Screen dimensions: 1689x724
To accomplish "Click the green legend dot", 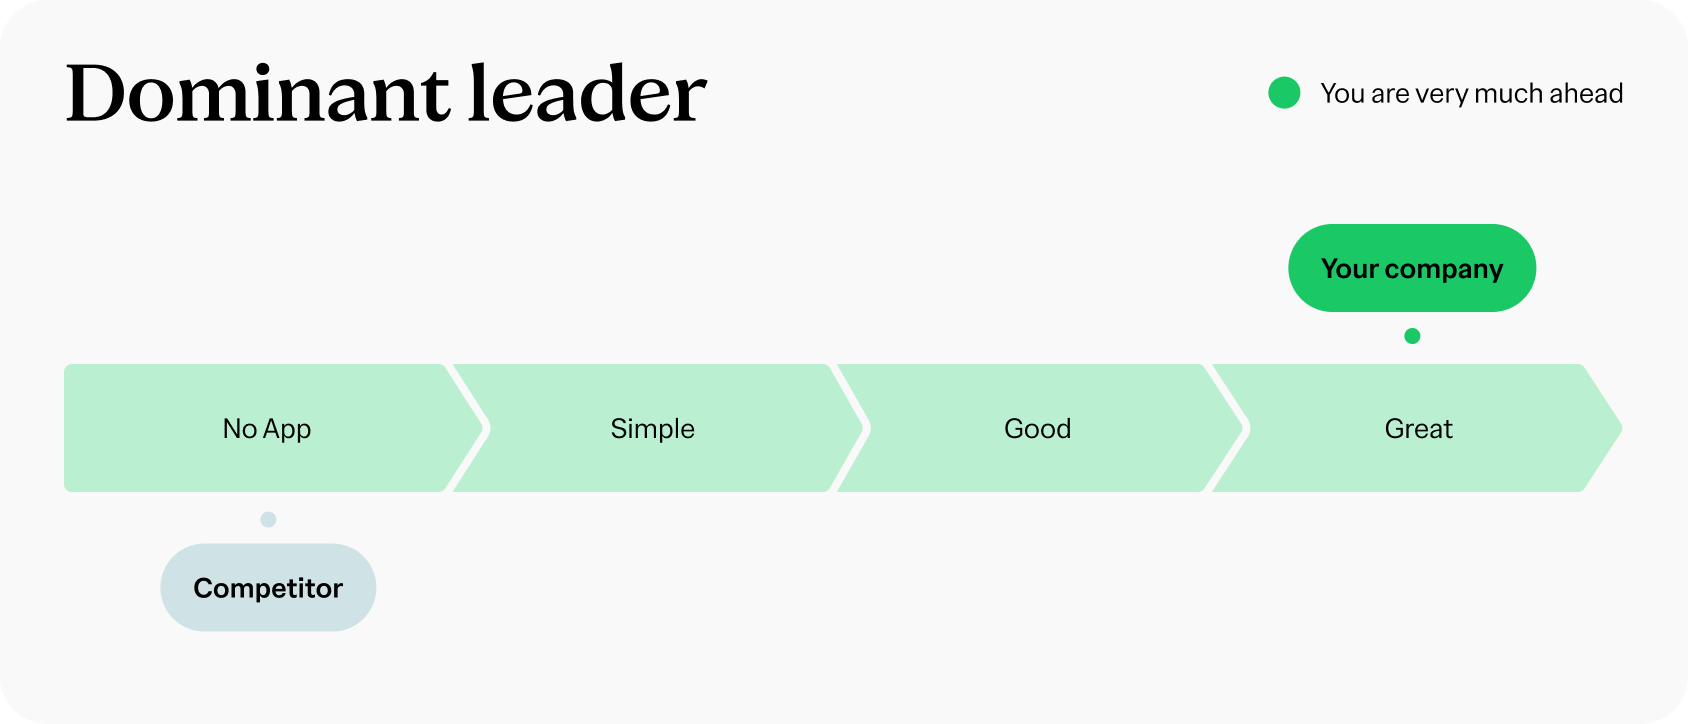I will (x=1284, y=93).
